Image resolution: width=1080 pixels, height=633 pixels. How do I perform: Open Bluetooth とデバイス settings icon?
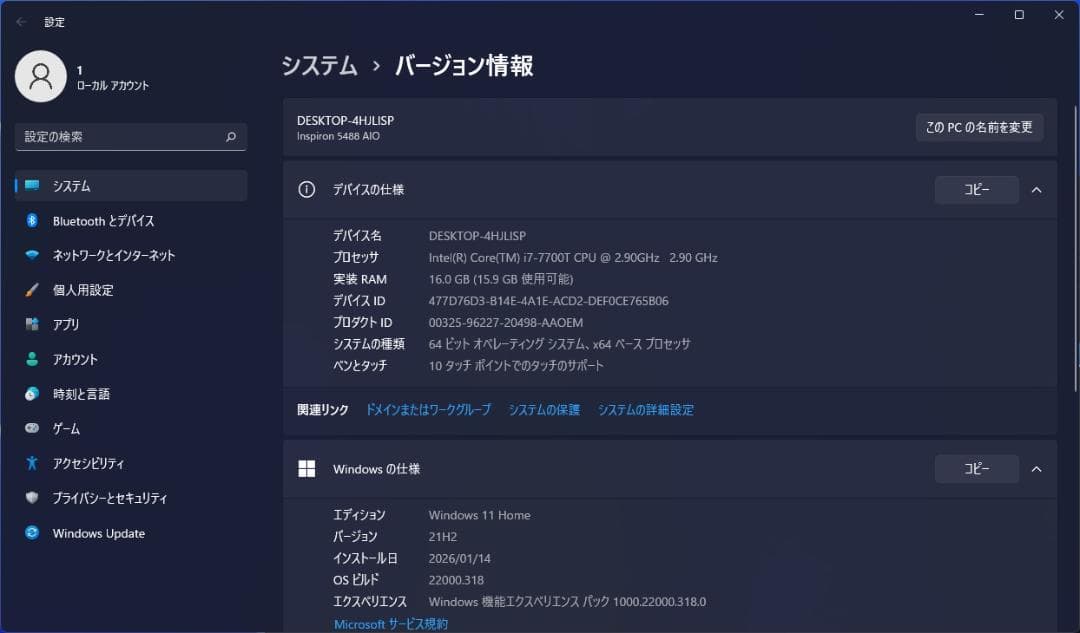pos(31,221)
